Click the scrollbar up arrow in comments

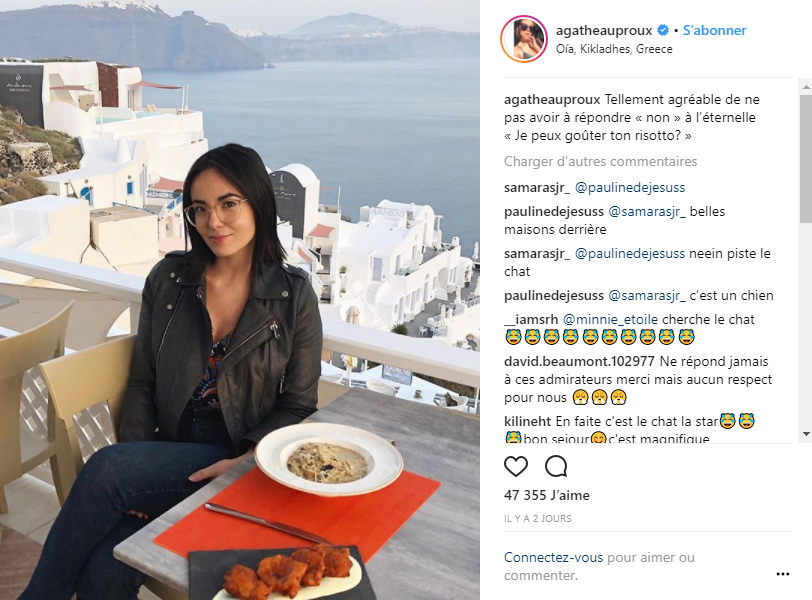click(806, 87)
